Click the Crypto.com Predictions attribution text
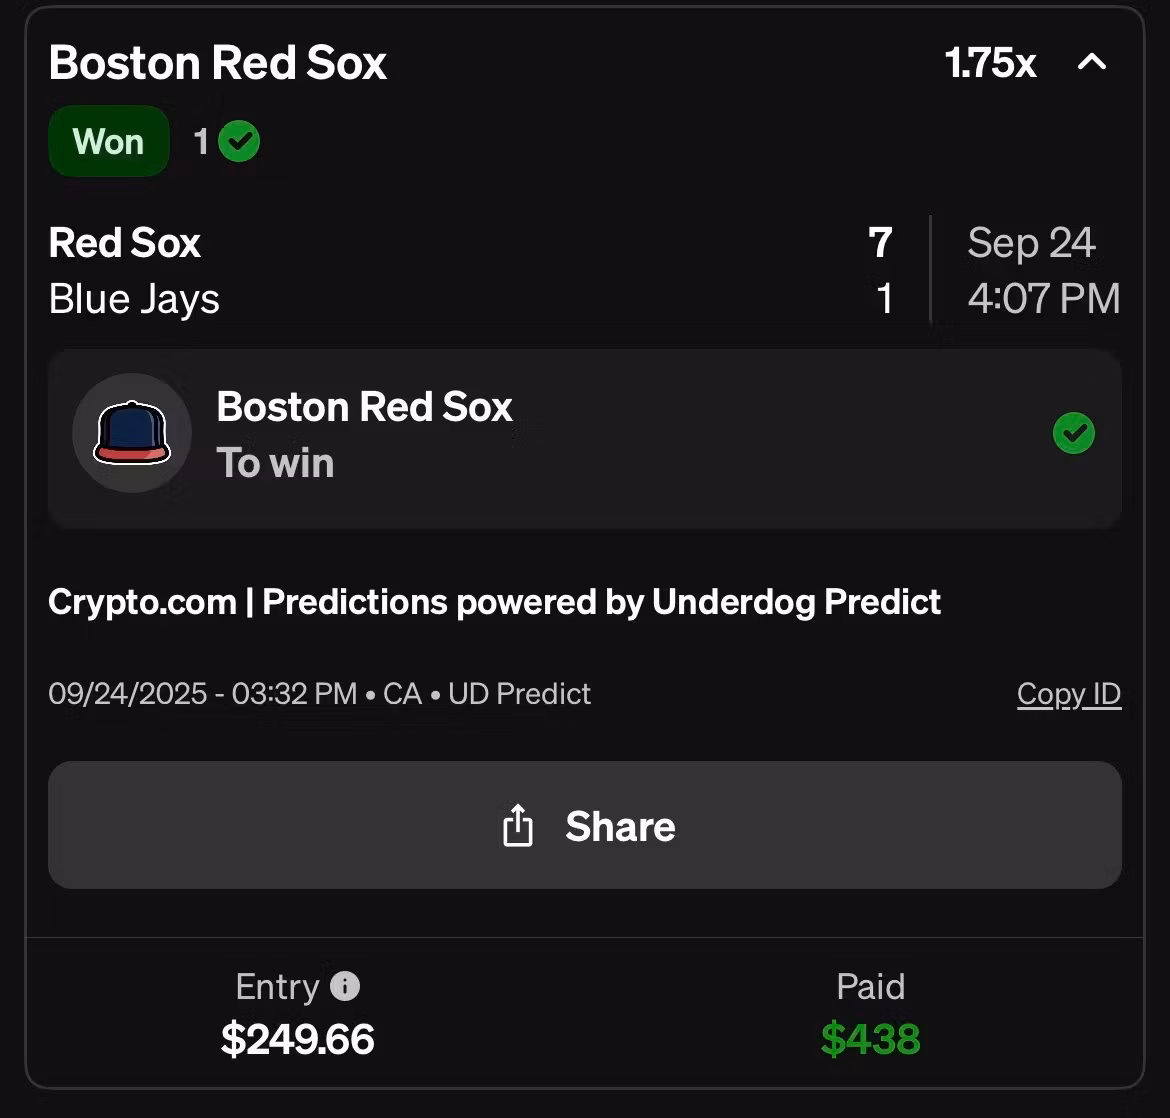Viewport: 1170px width, 1118px height. [495, 602]
